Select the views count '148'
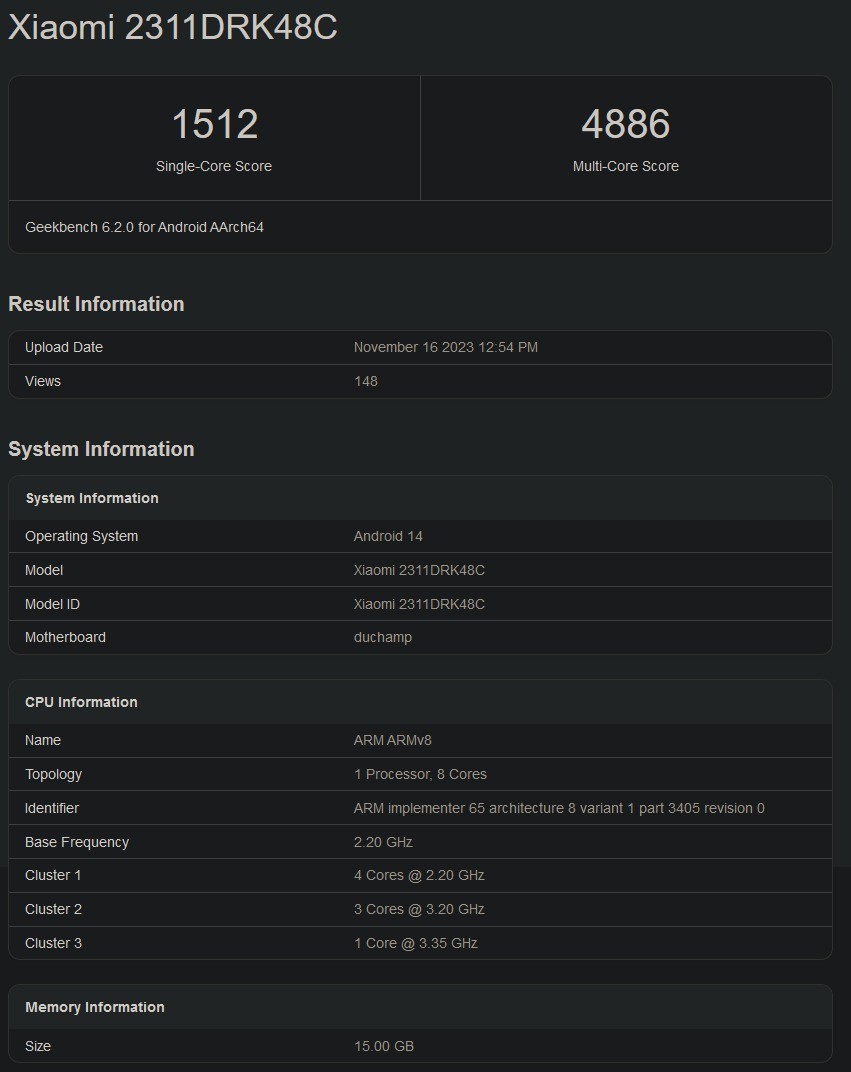This screenshot has height=1072, width=851. point(366,381)
